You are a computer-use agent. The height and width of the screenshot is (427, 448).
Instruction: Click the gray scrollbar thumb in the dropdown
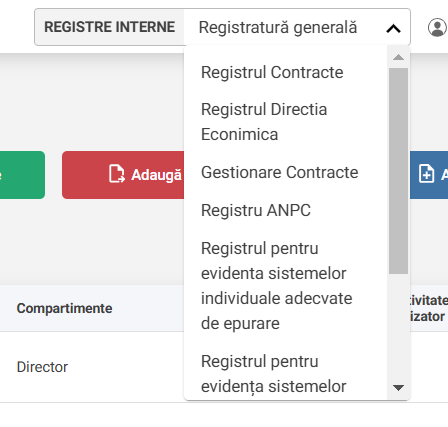point(398,171)
